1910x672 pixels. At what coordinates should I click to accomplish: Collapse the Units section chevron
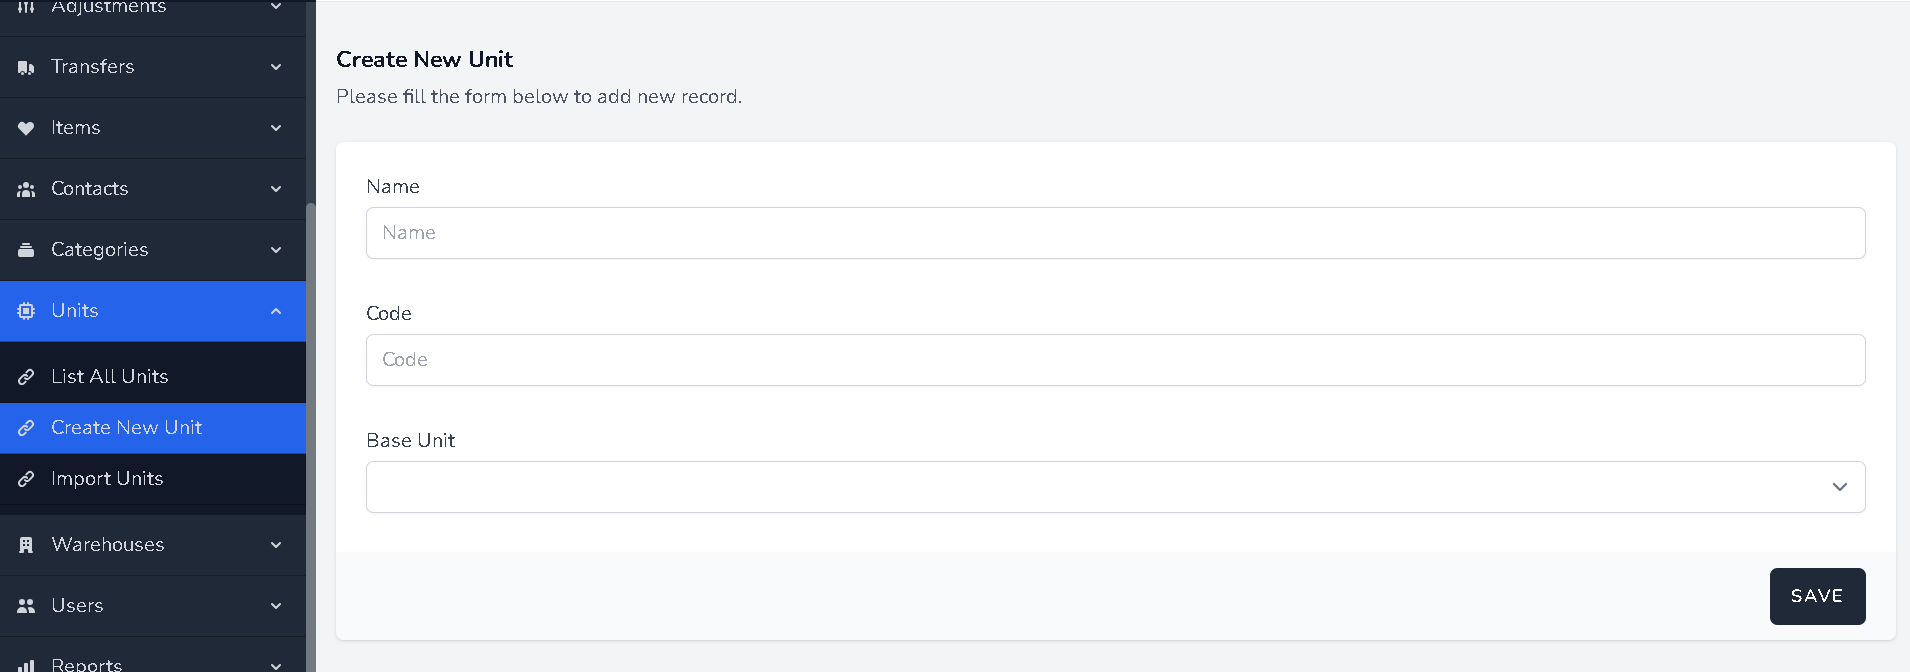276,311
